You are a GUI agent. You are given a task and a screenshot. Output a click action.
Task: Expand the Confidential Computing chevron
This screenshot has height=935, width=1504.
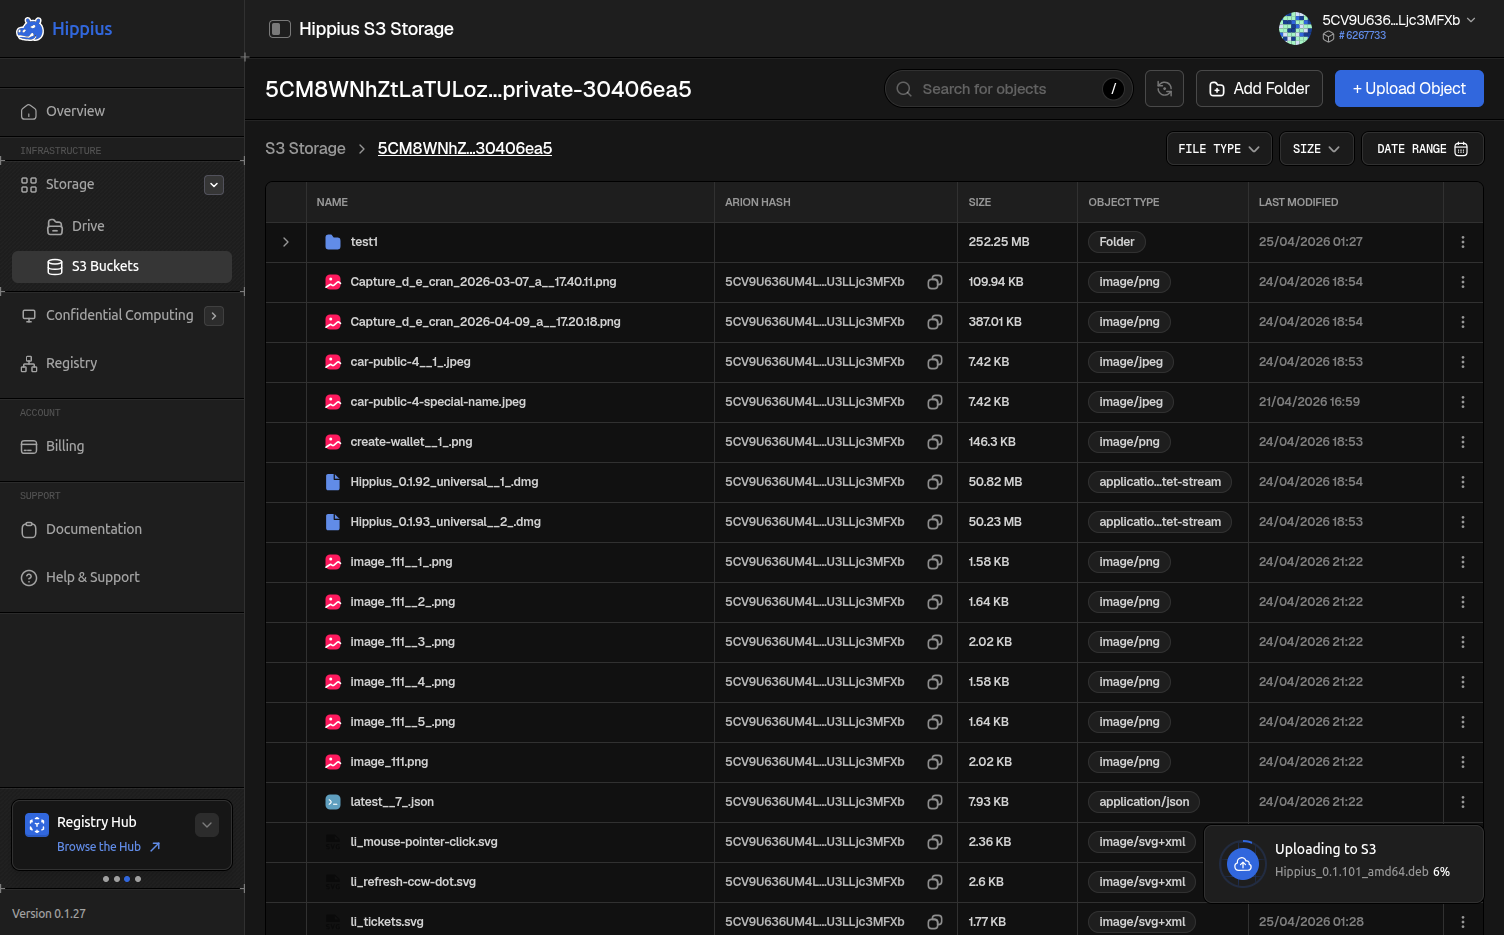[x=214, y=316]
